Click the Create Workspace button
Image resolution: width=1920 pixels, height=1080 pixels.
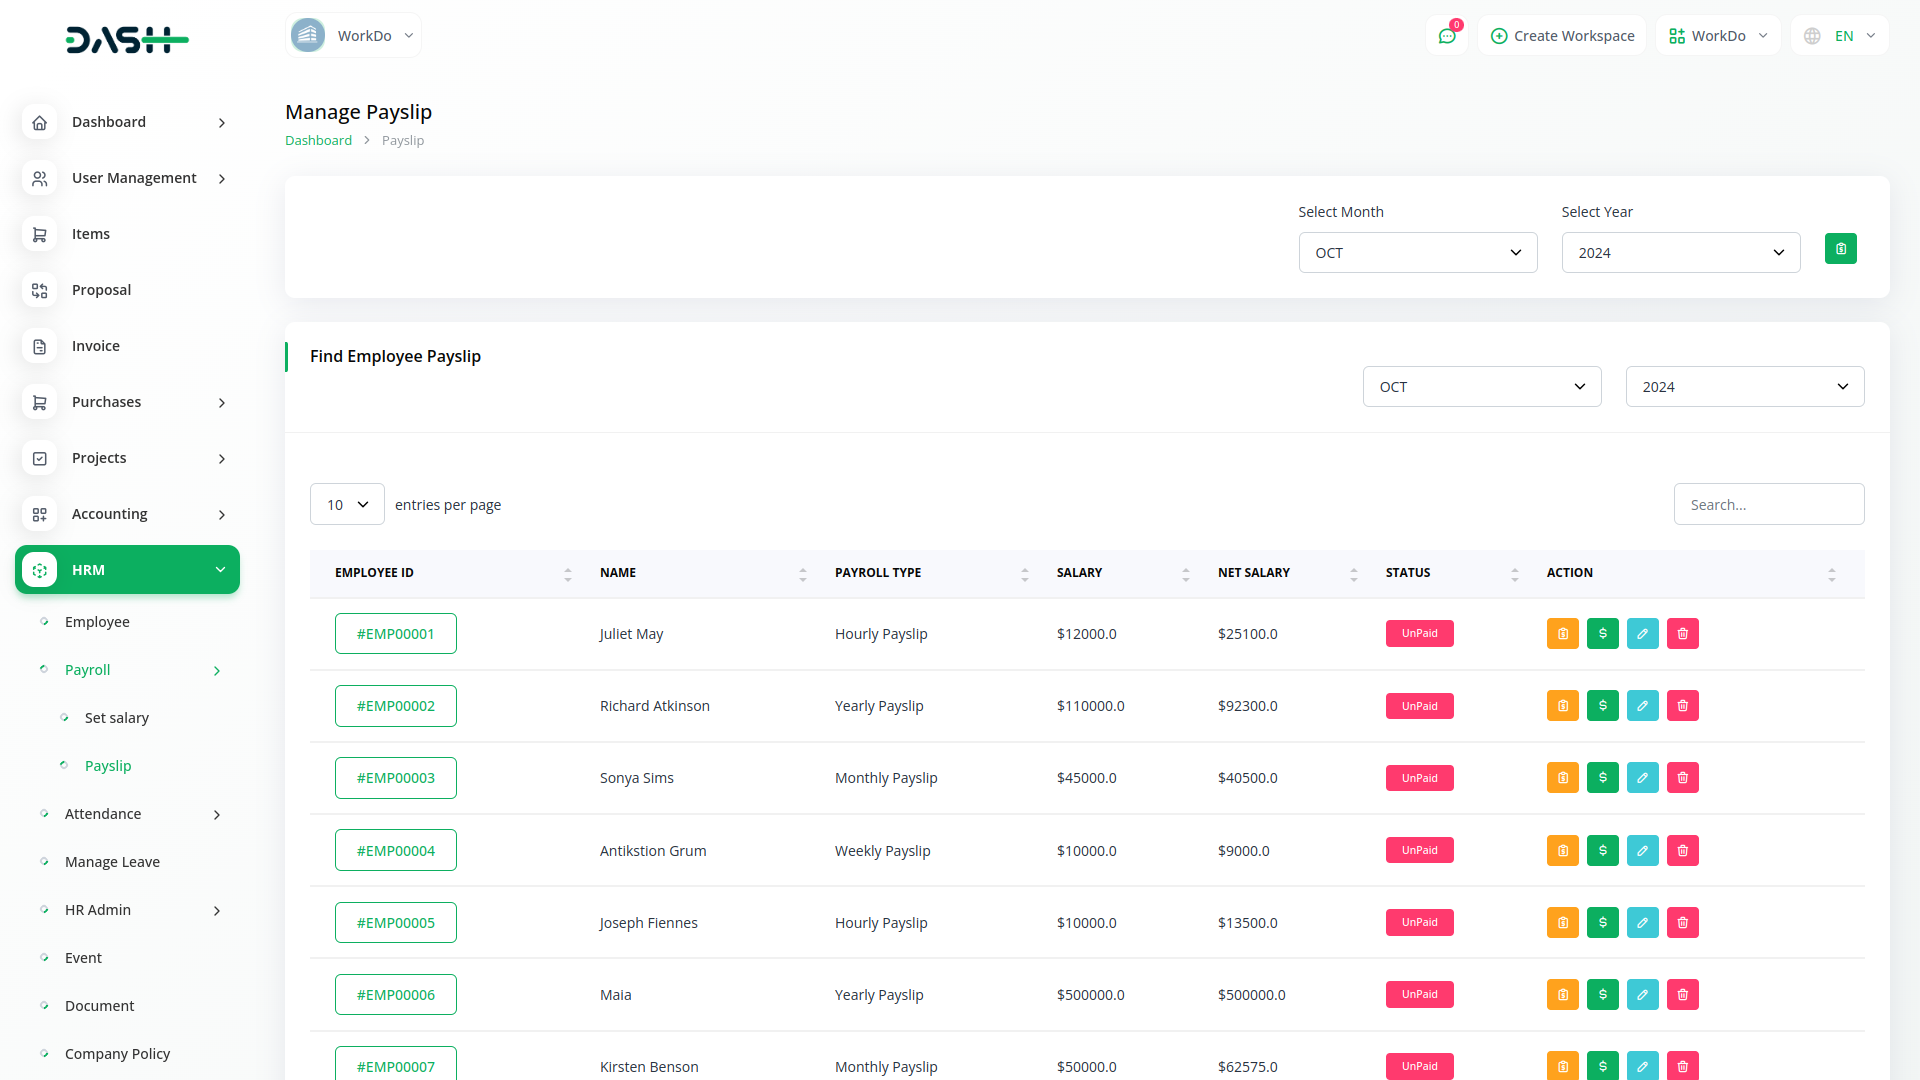coord(1561,35)
